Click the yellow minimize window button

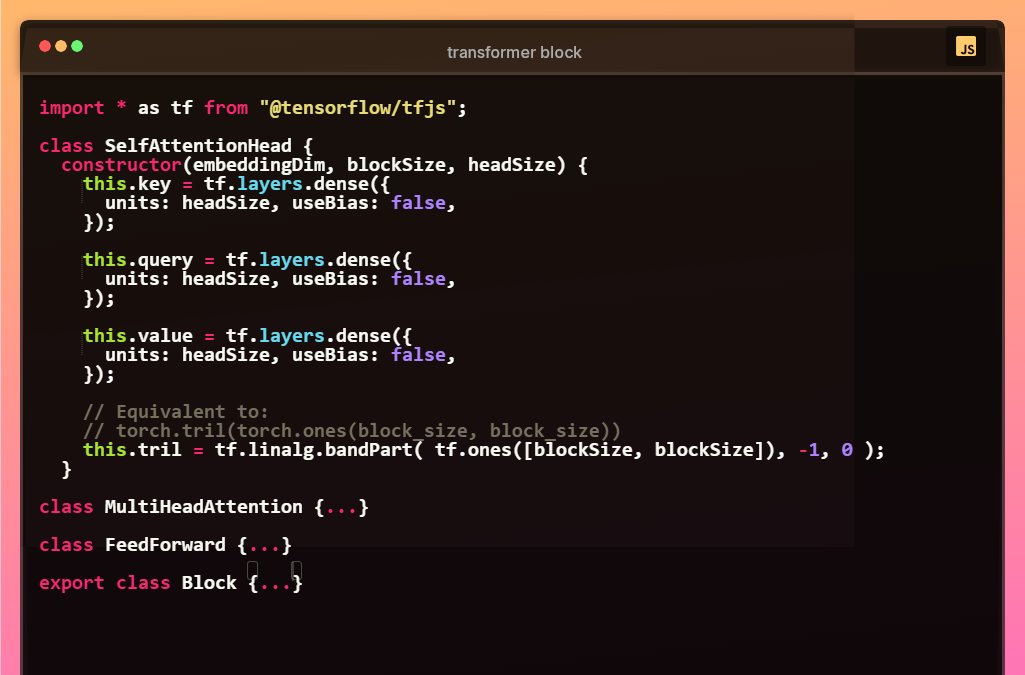click(61, 46)
